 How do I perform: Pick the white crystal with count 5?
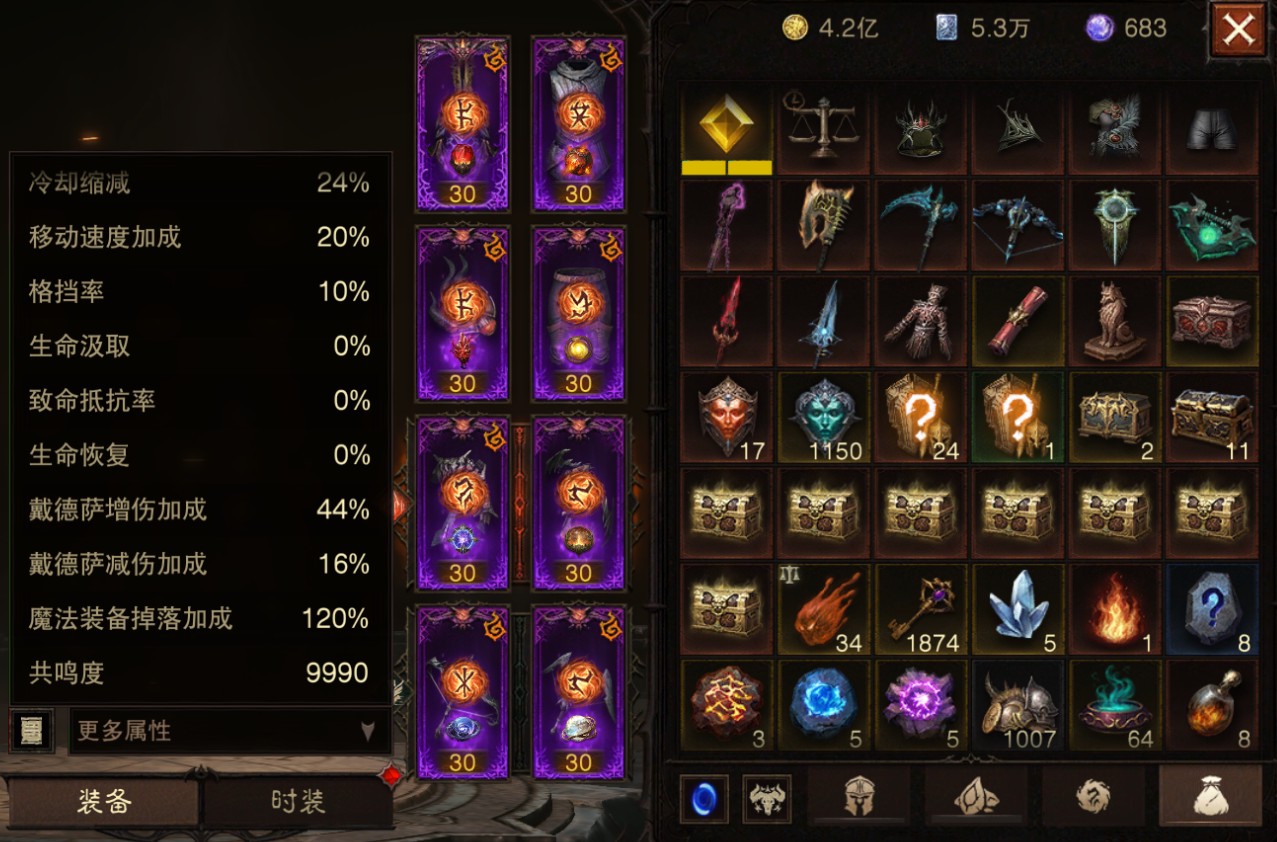click(x=1019, y=610)
